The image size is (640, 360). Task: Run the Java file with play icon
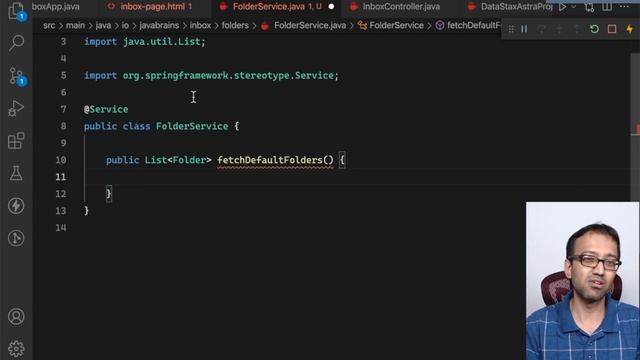562,7
